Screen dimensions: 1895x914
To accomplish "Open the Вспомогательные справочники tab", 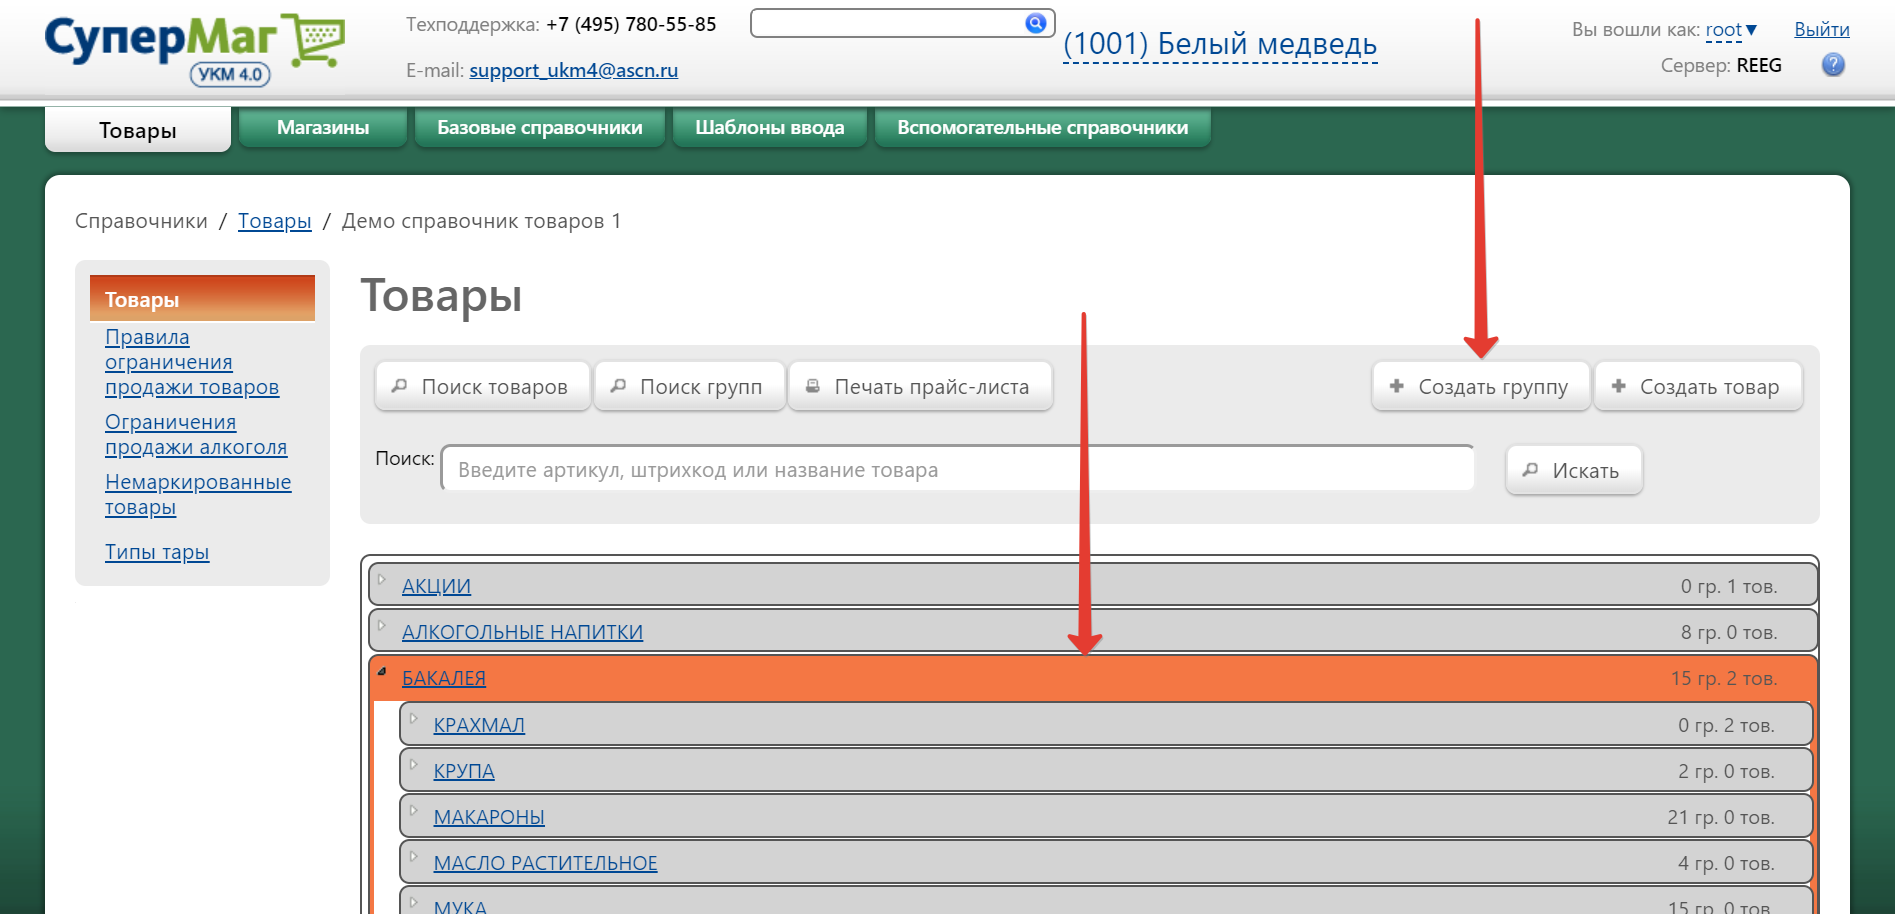I will click(x=1043, y=127).
